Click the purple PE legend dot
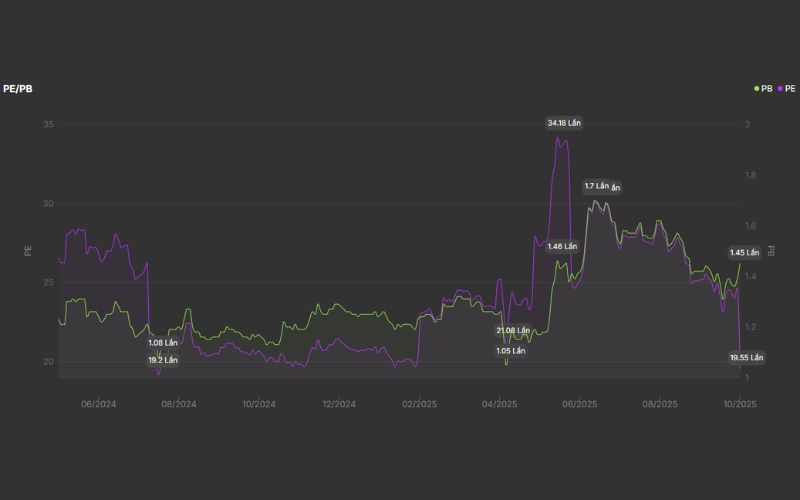Viewport: 800px width, 500px height. click(779, 89)
